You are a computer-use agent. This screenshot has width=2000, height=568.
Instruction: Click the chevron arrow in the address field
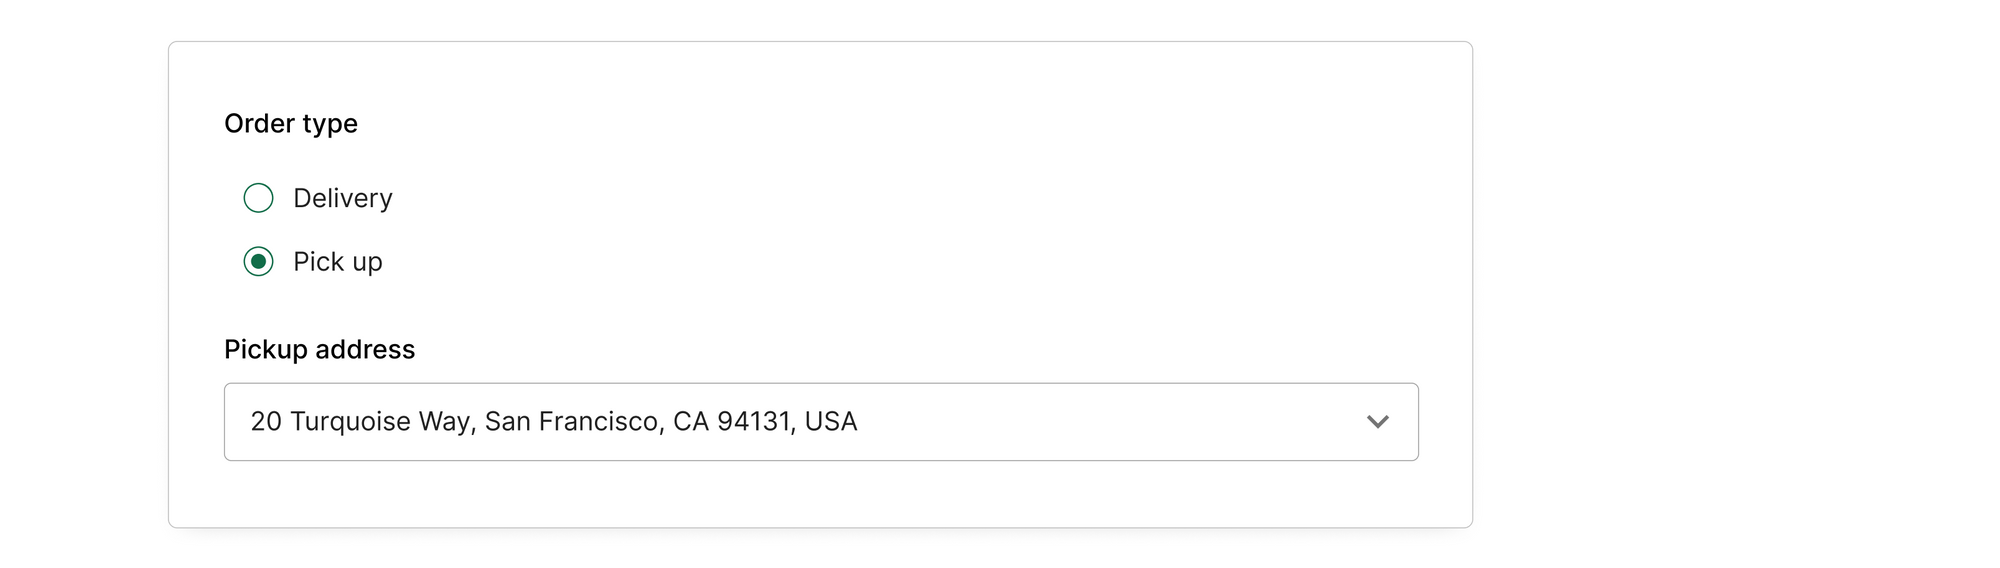[1378, 422]
